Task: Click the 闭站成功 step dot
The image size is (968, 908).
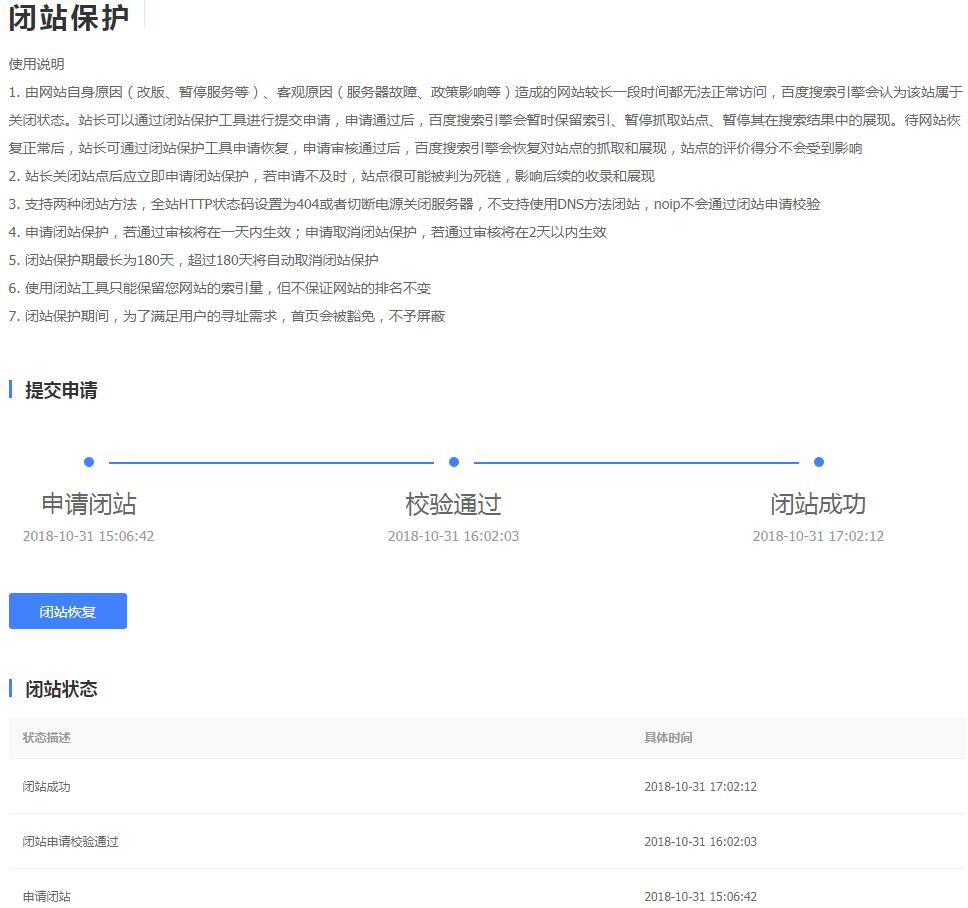Action: click(x=819, y=462)
